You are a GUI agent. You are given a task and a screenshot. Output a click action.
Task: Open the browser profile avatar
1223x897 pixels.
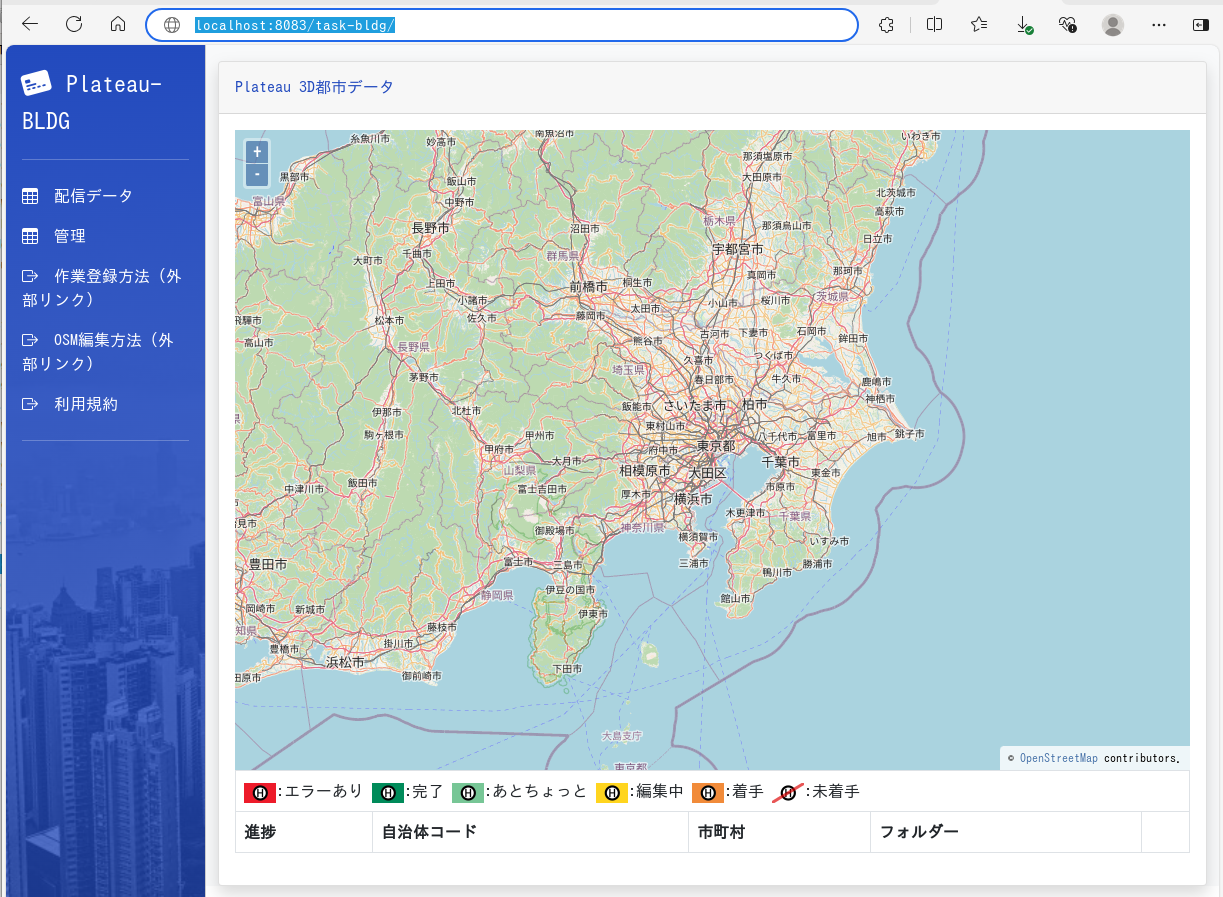(1112, 25)
